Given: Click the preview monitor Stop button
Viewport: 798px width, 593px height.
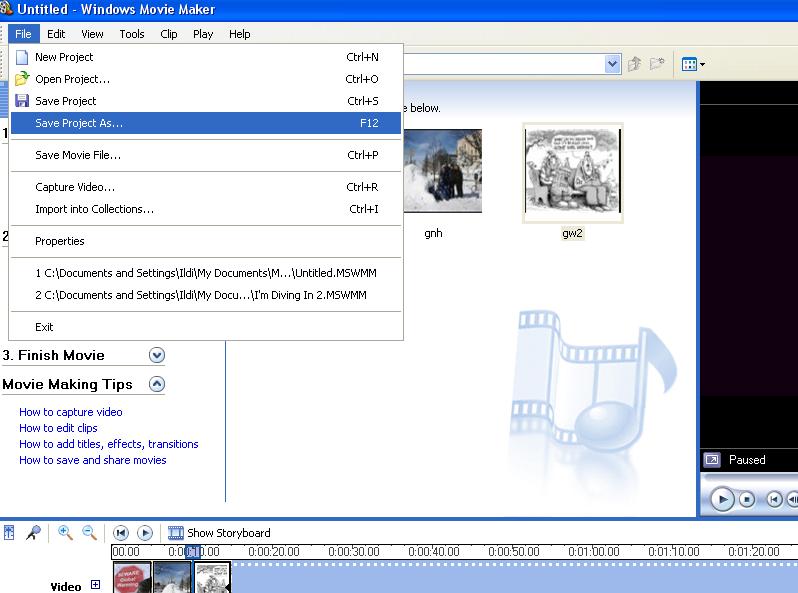Looking at the screenshot, I should 747,500.
